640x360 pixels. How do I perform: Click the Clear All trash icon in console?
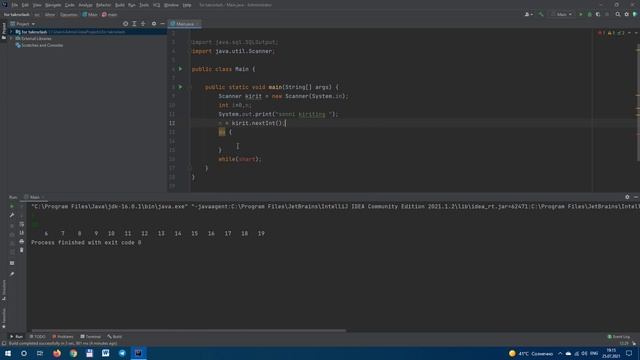click(22, 250)
